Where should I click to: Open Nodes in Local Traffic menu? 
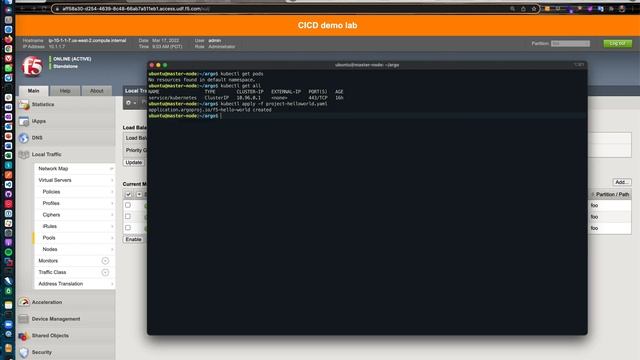50,249
